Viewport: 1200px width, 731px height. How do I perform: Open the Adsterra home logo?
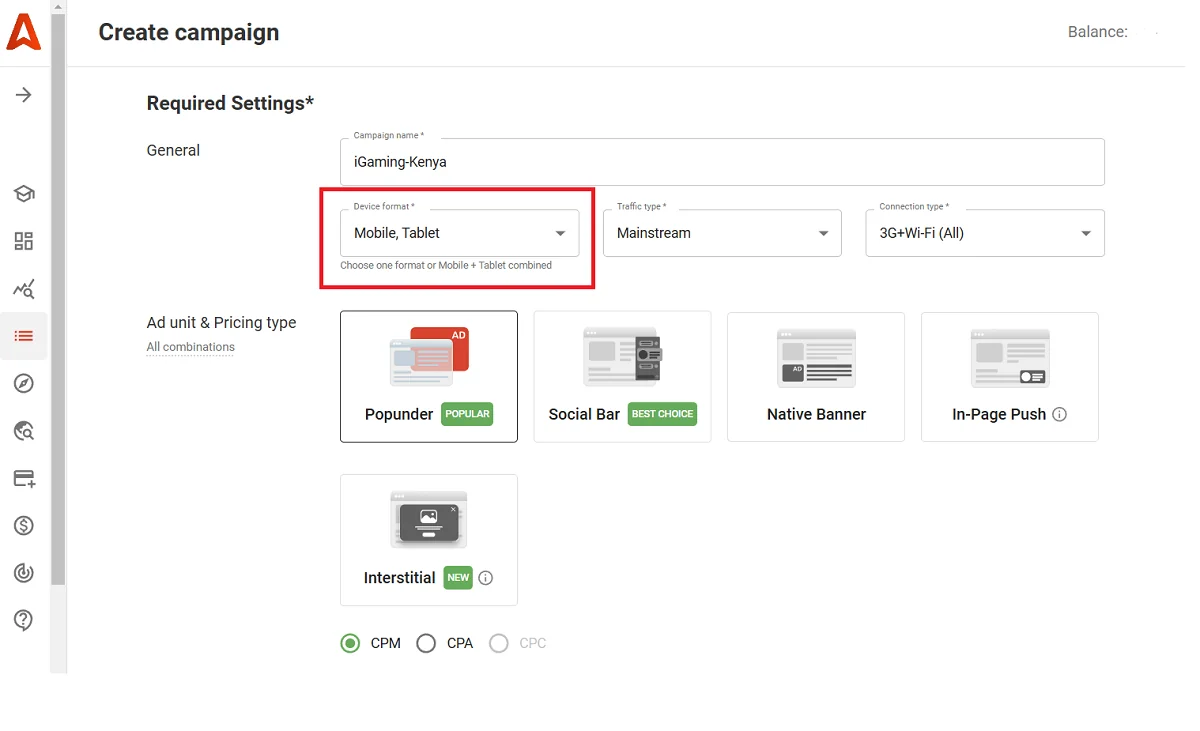[24, 32]
